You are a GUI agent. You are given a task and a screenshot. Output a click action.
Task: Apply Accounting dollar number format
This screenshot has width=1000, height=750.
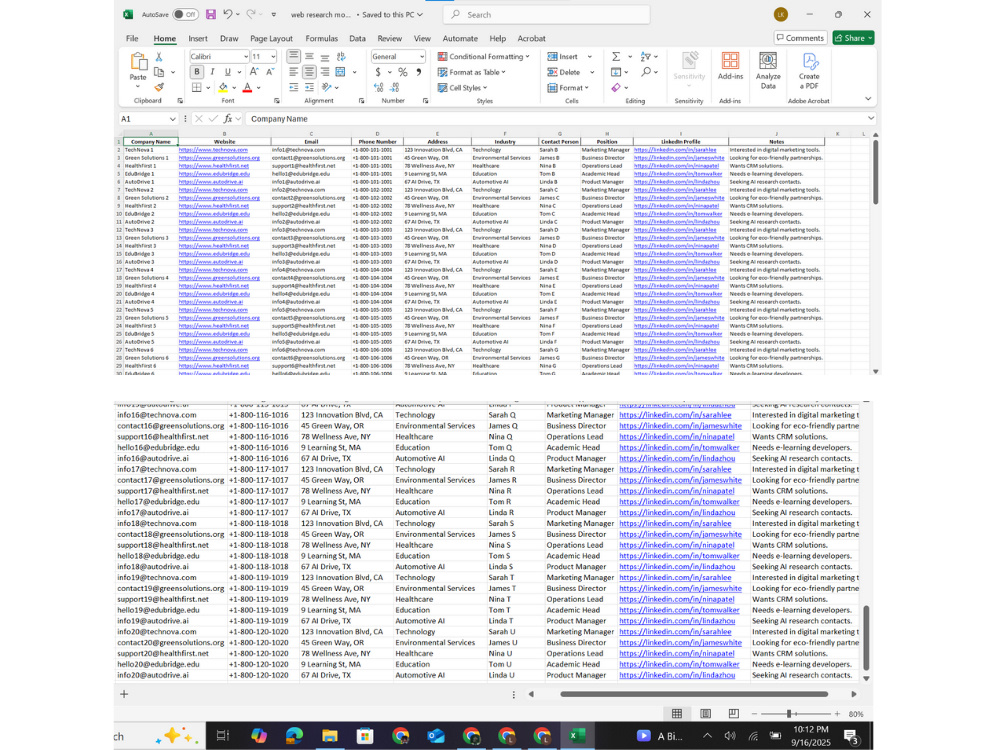click(378, 72)
